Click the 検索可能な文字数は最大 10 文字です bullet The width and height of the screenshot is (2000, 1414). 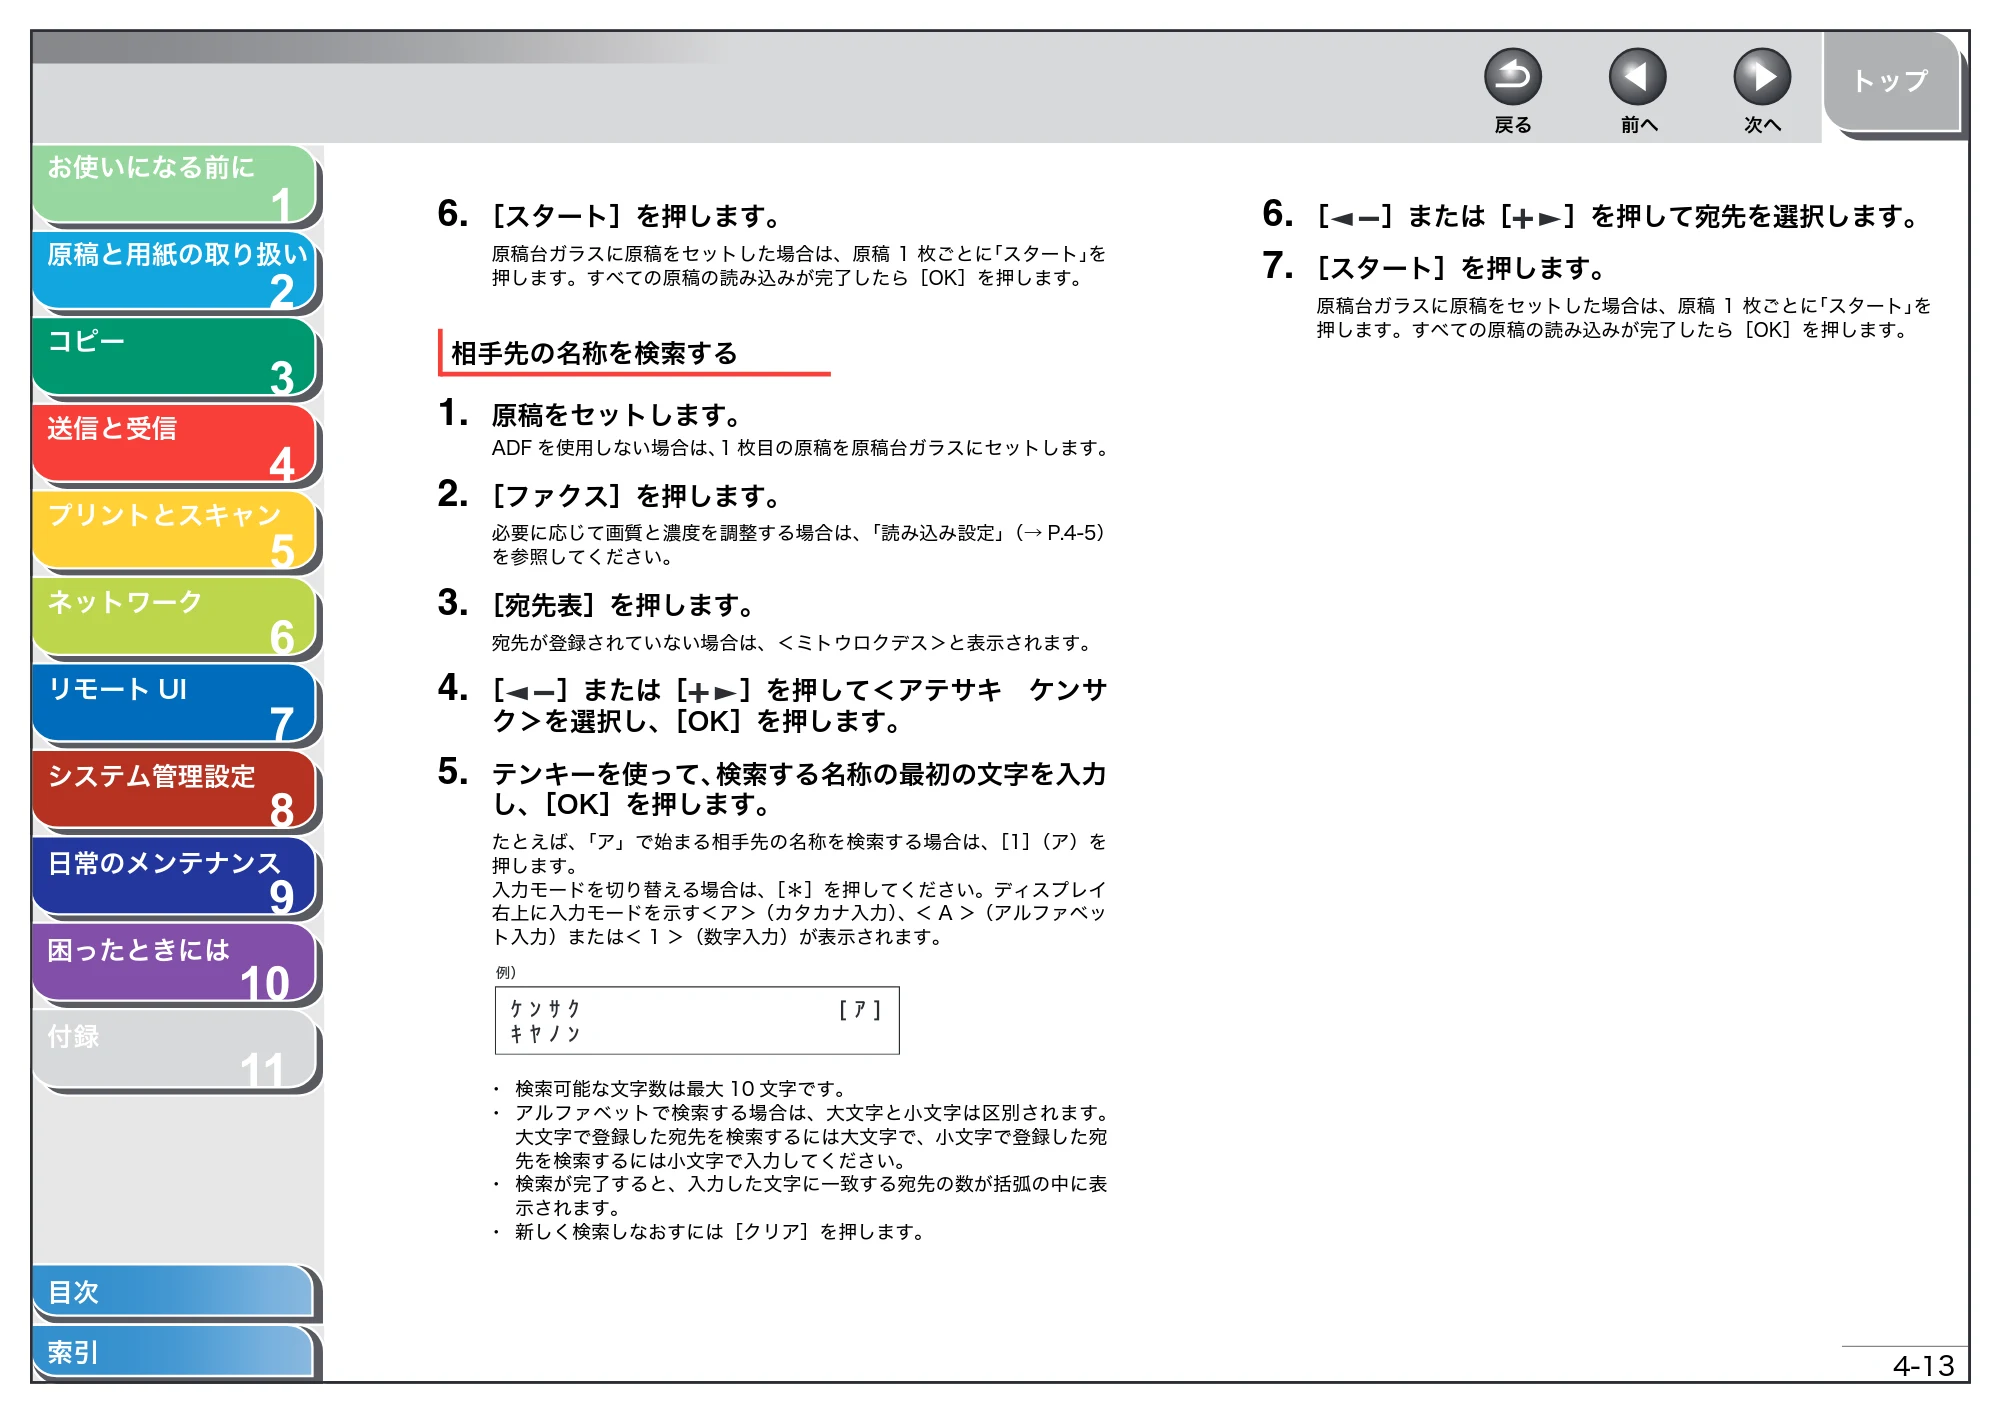680,1089
